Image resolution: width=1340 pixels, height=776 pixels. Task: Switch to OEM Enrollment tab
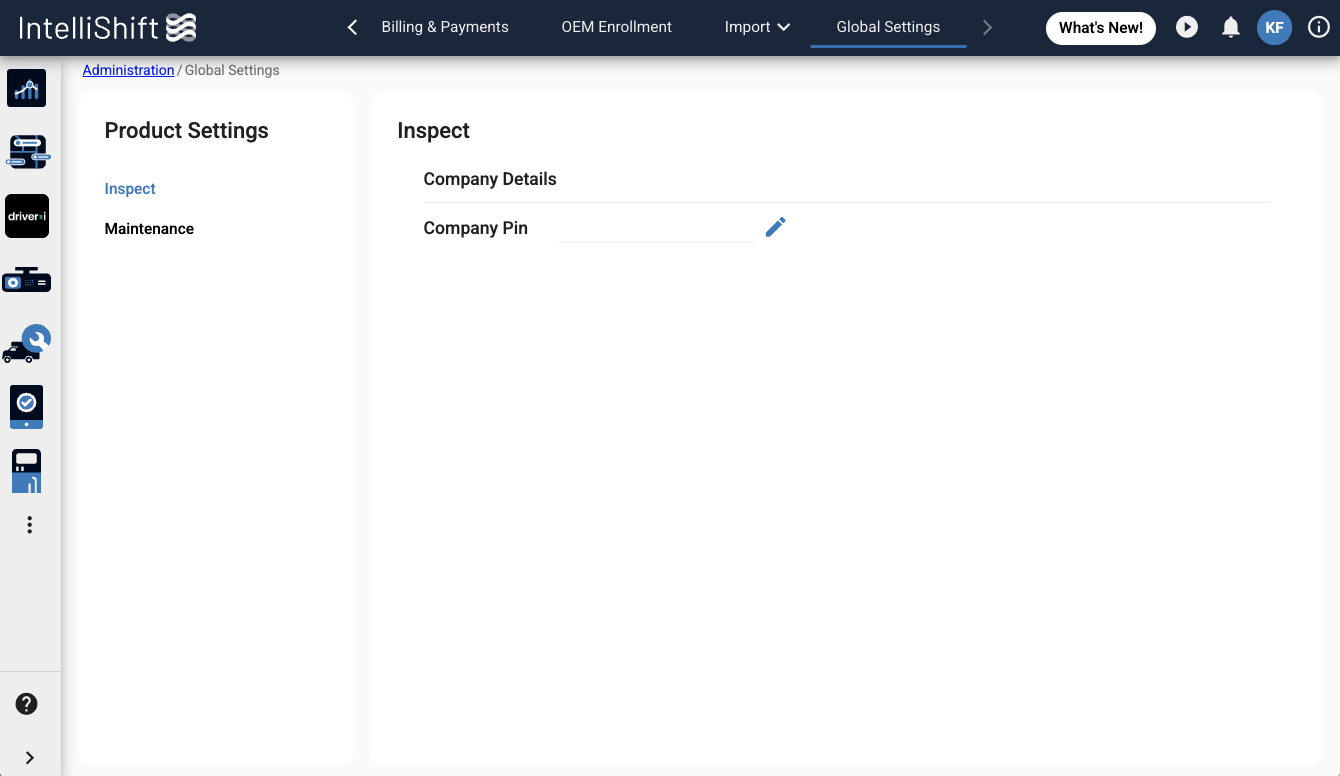pyautogui.click(x=617, y=27)
